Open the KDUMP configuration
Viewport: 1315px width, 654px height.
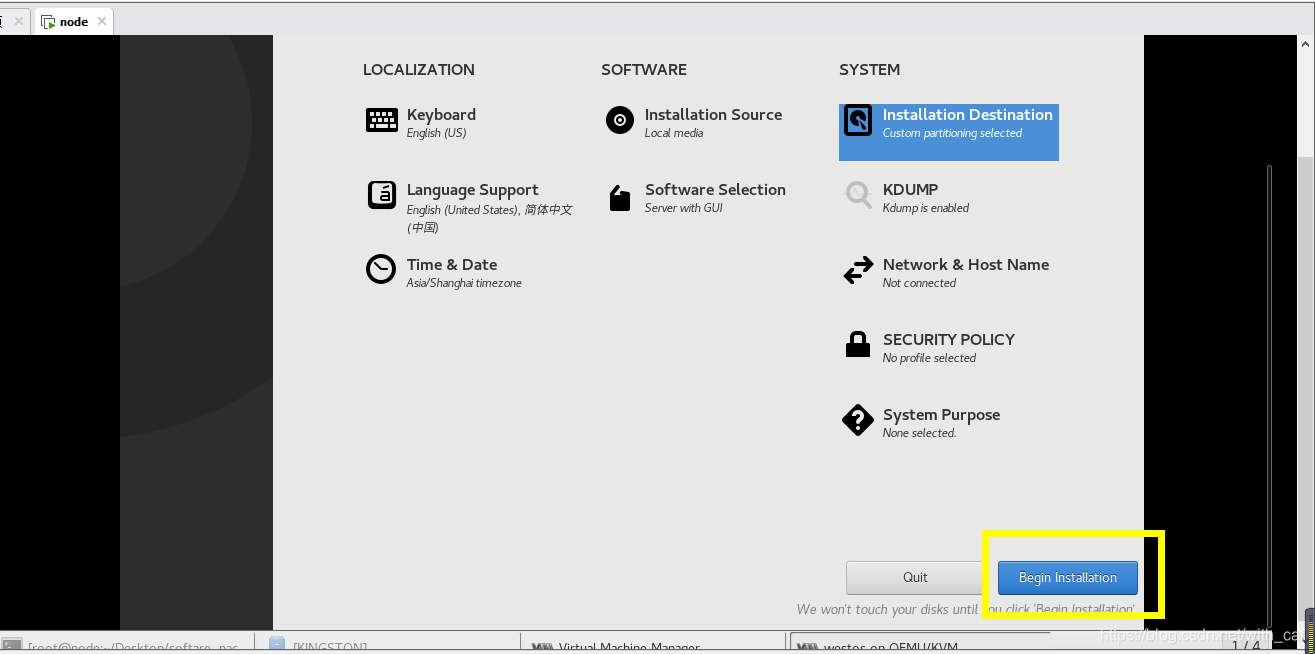point(906,197)
